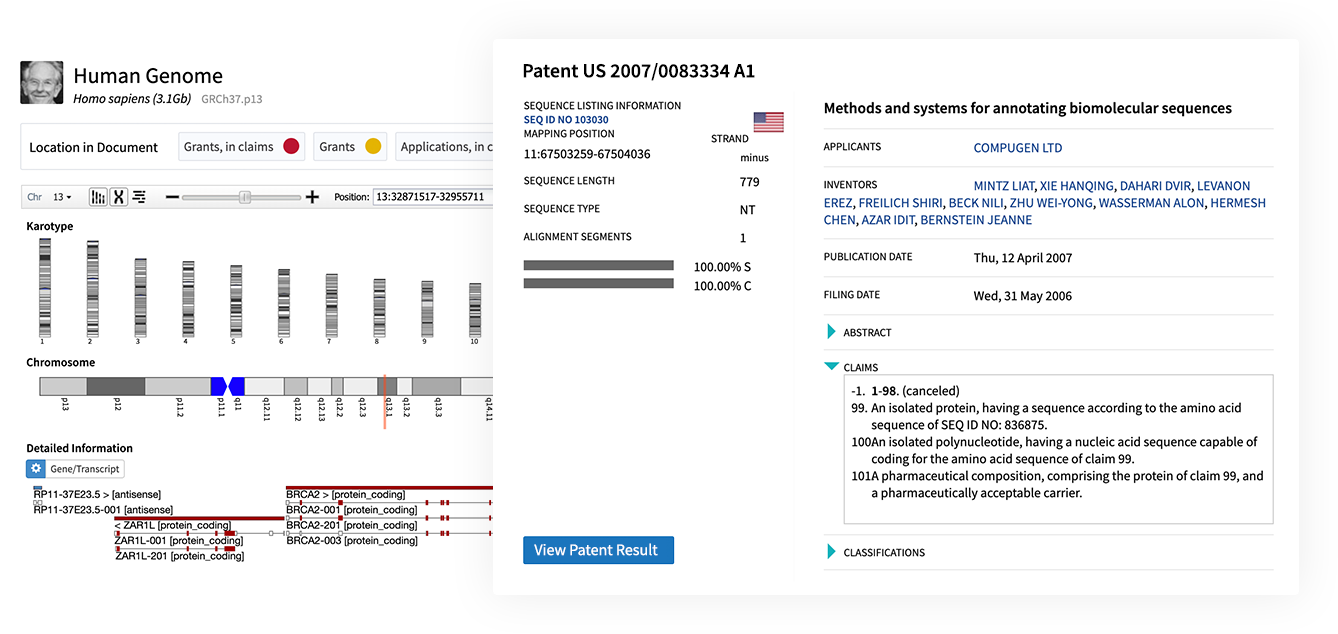Expand the Classifications section
Screen dimensions: 1338x634
(831, 552)
